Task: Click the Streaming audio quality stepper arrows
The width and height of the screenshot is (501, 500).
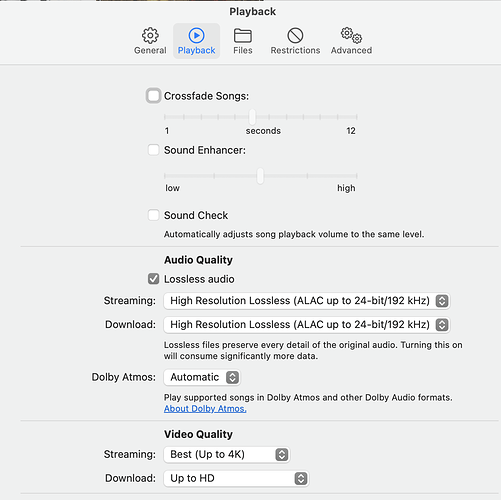Action: tap(442, 301)
